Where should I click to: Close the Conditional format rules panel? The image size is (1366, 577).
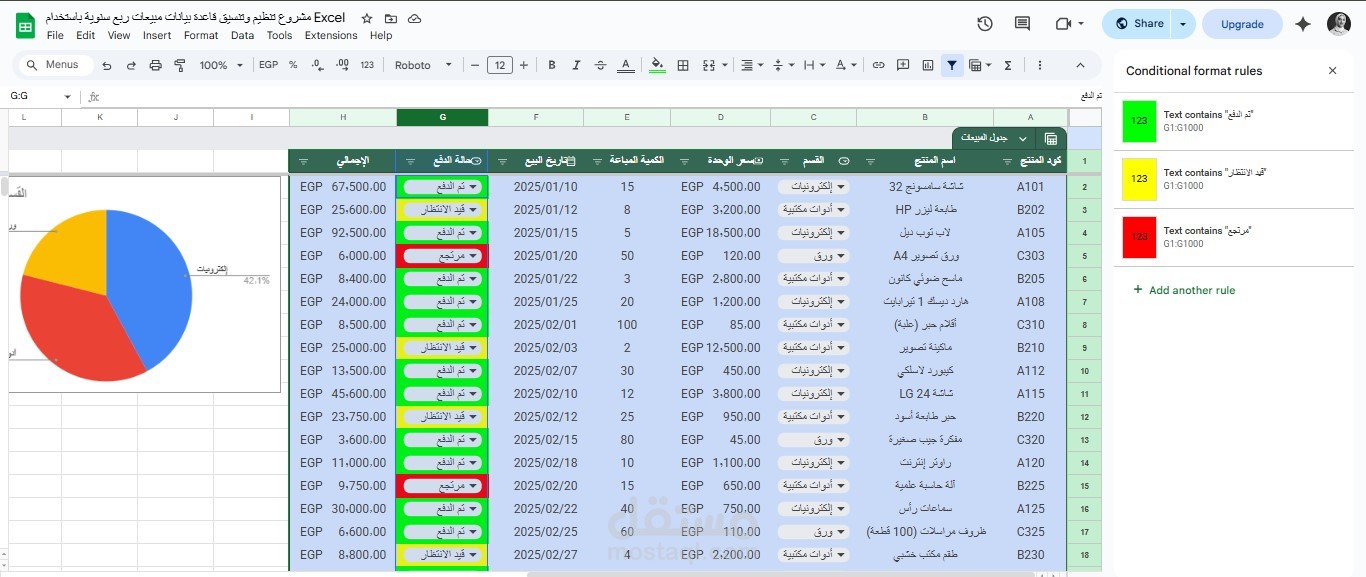coord(1332,71)
